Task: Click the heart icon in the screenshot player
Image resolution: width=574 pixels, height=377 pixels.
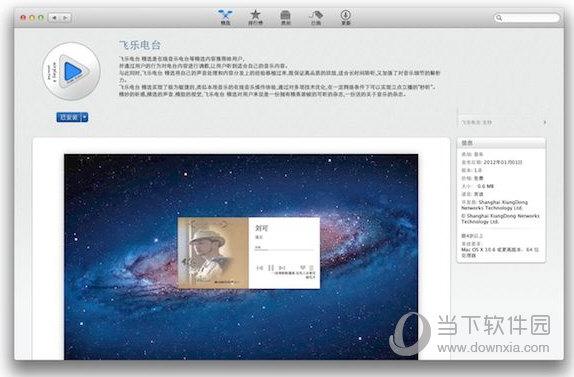Action: point(302,268)
